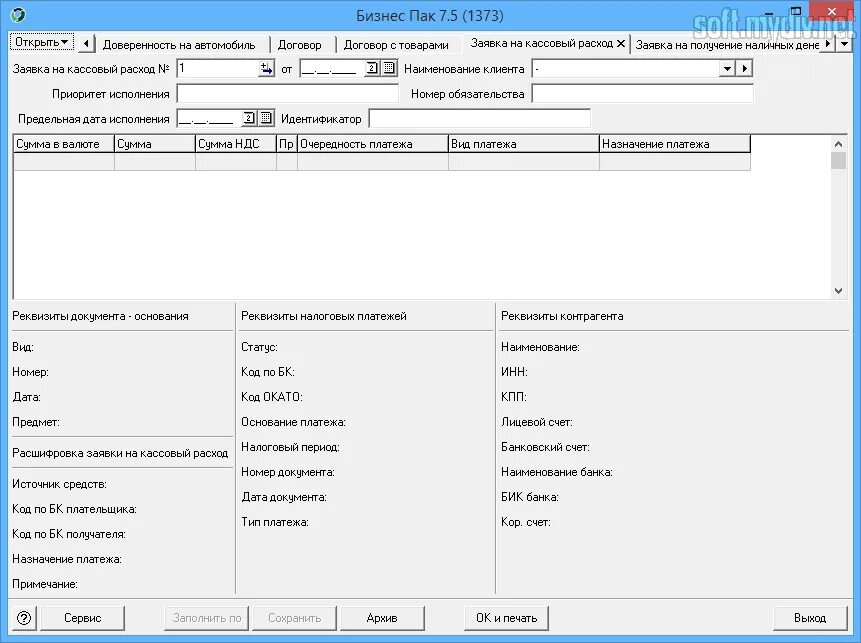Click the Налоговый период: label
861x643 pixels.
click(290, 448)
